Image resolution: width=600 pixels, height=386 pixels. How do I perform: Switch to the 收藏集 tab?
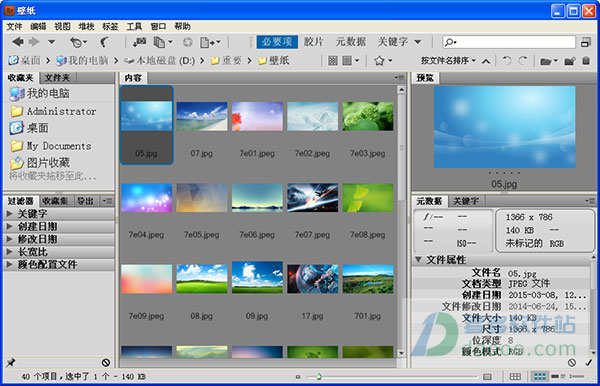pos(55,201)
